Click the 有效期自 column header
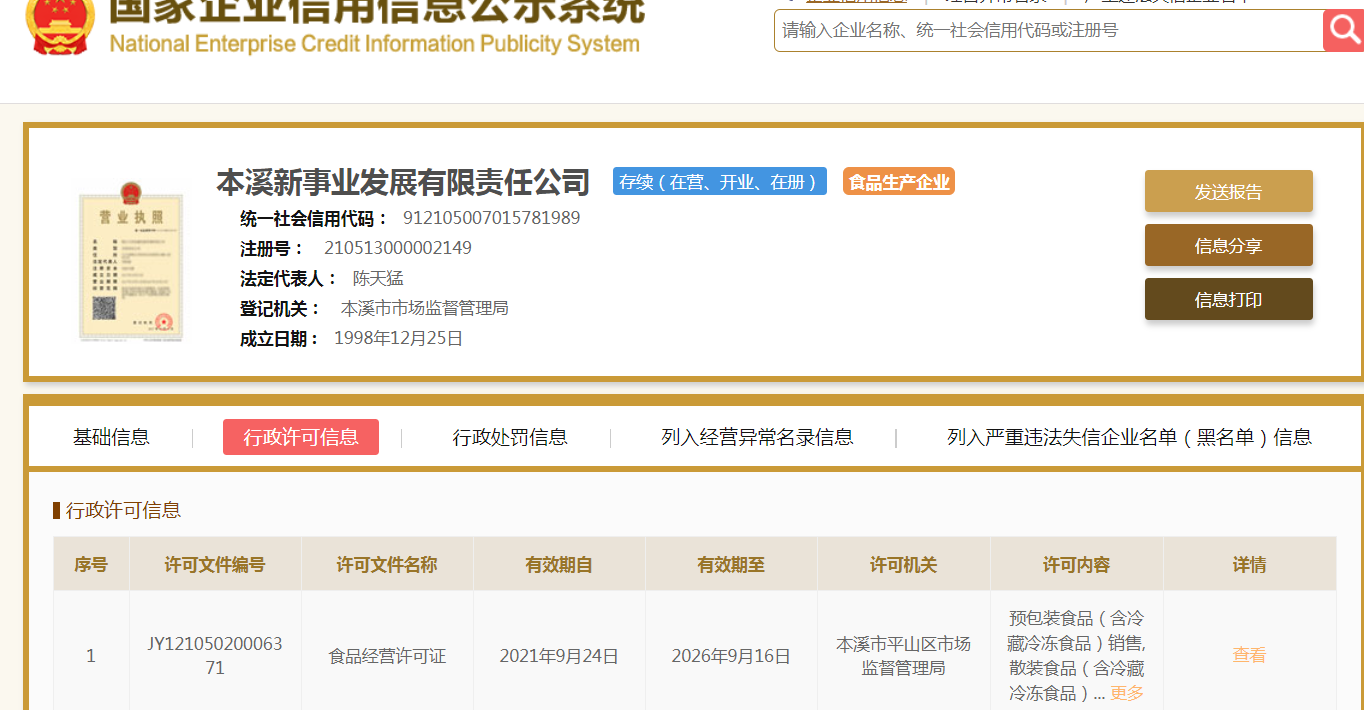The height and width of the screenshot is (710, 1364). [x=559, y=564]
